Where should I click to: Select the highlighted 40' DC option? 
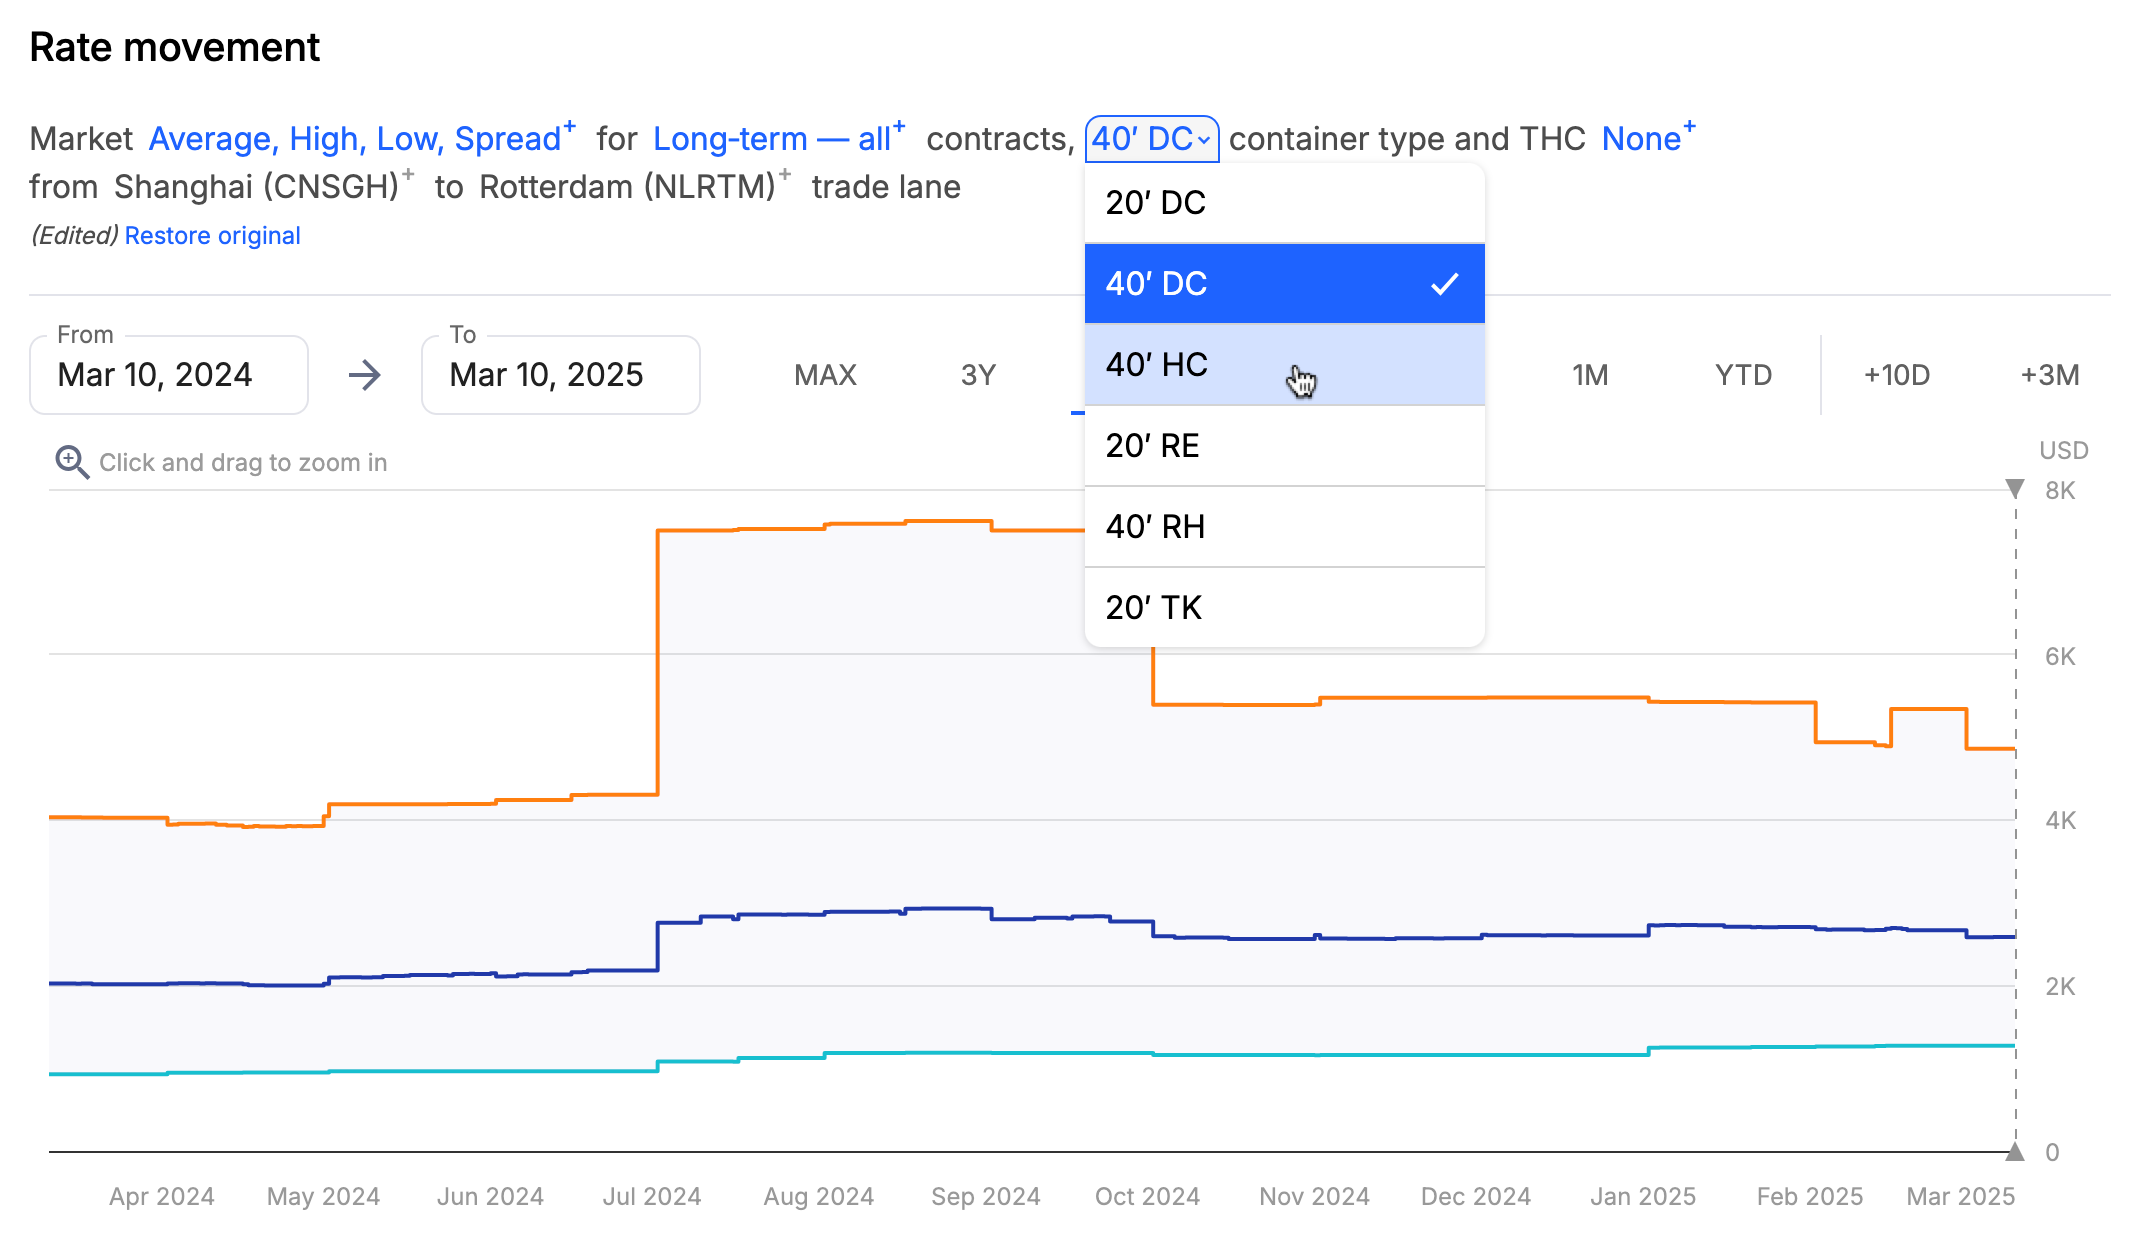pyautogui.click(x=1285, y=284)
